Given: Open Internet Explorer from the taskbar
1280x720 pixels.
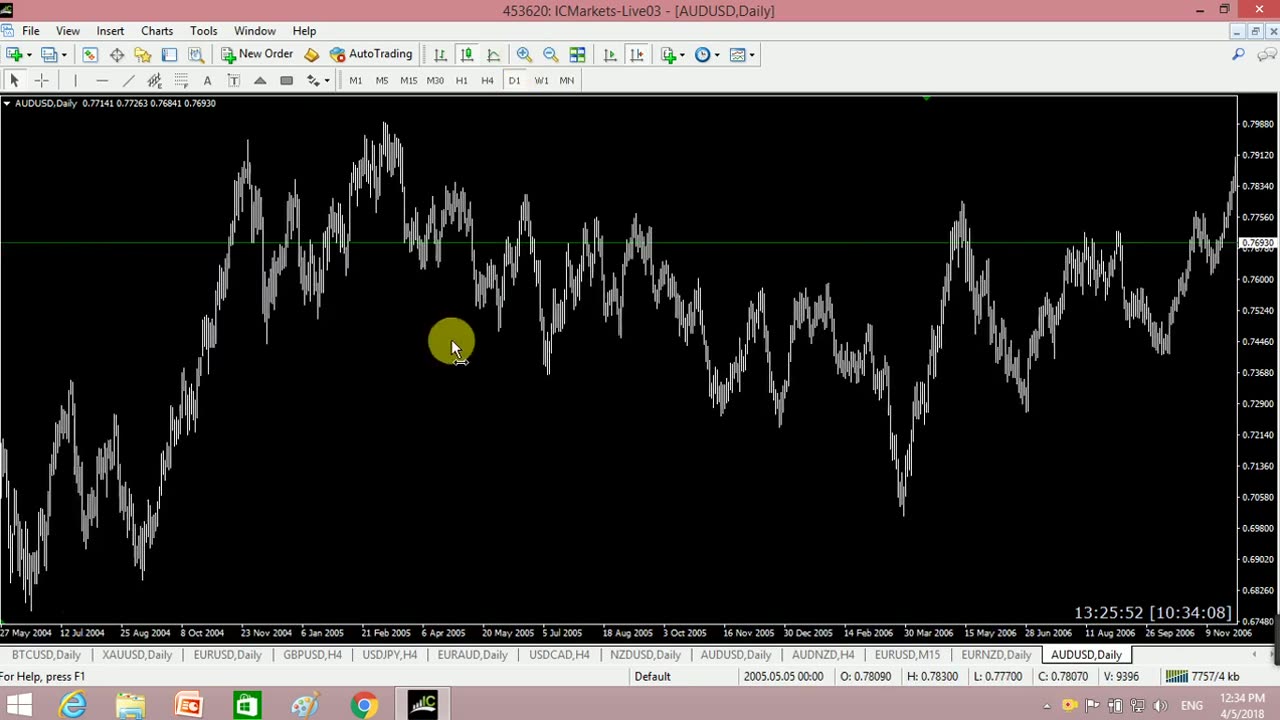Looking at the screenshot, I should tap(73, 706).
